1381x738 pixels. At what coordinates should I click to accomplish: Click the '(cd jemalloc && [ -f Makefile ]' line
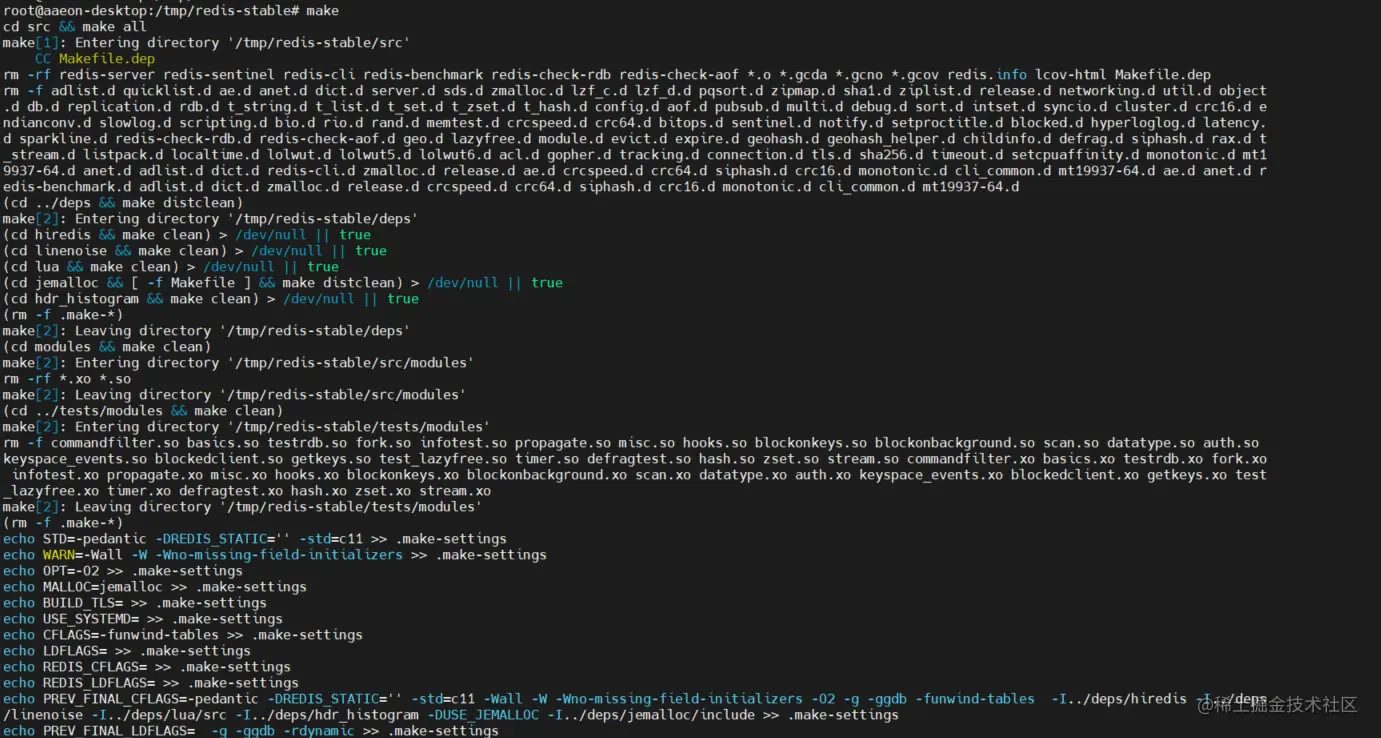[282, 283]
